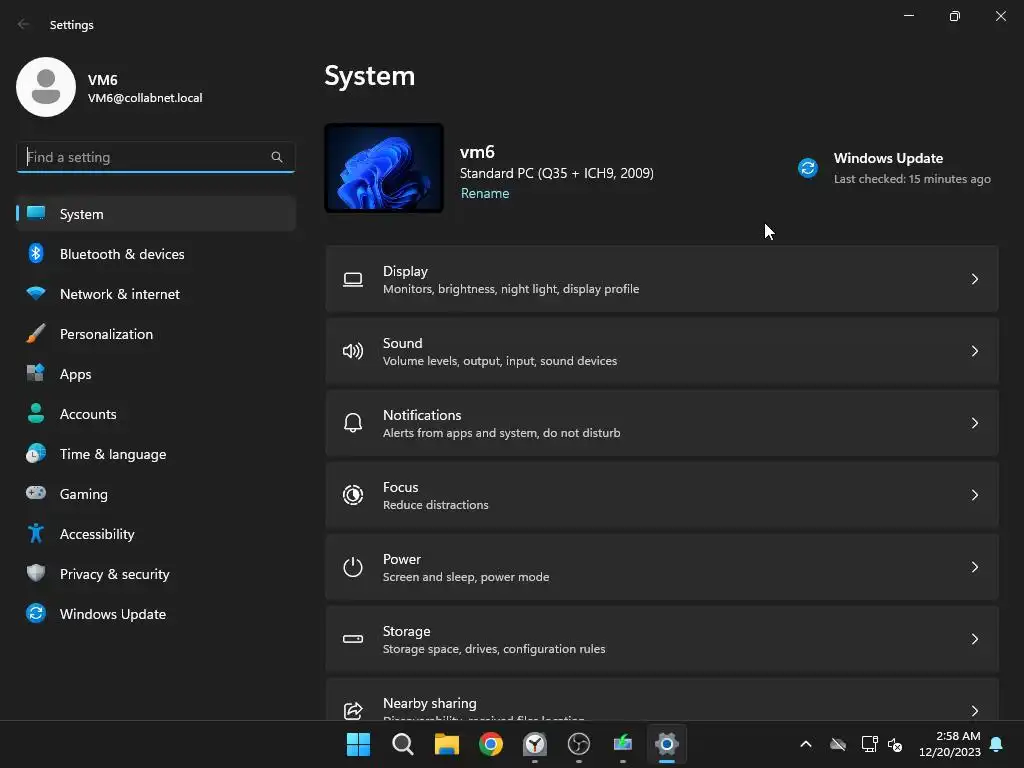Click the Find a setting search box
1024x768 pixels.
(x=155, y=157)
